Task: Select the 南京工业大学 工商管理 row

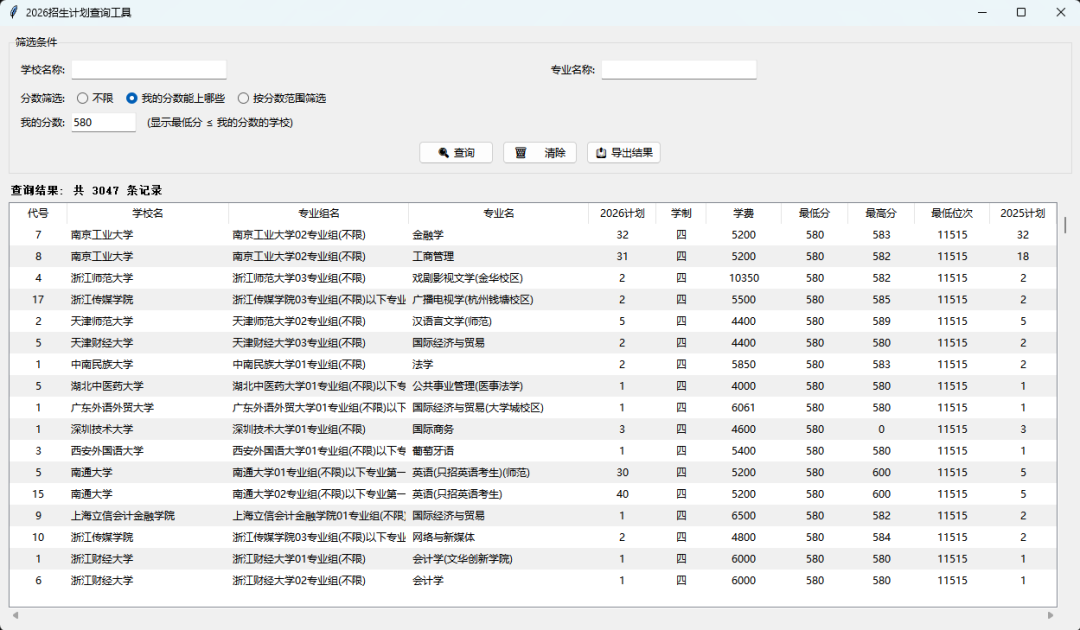Action: [532, 256]
